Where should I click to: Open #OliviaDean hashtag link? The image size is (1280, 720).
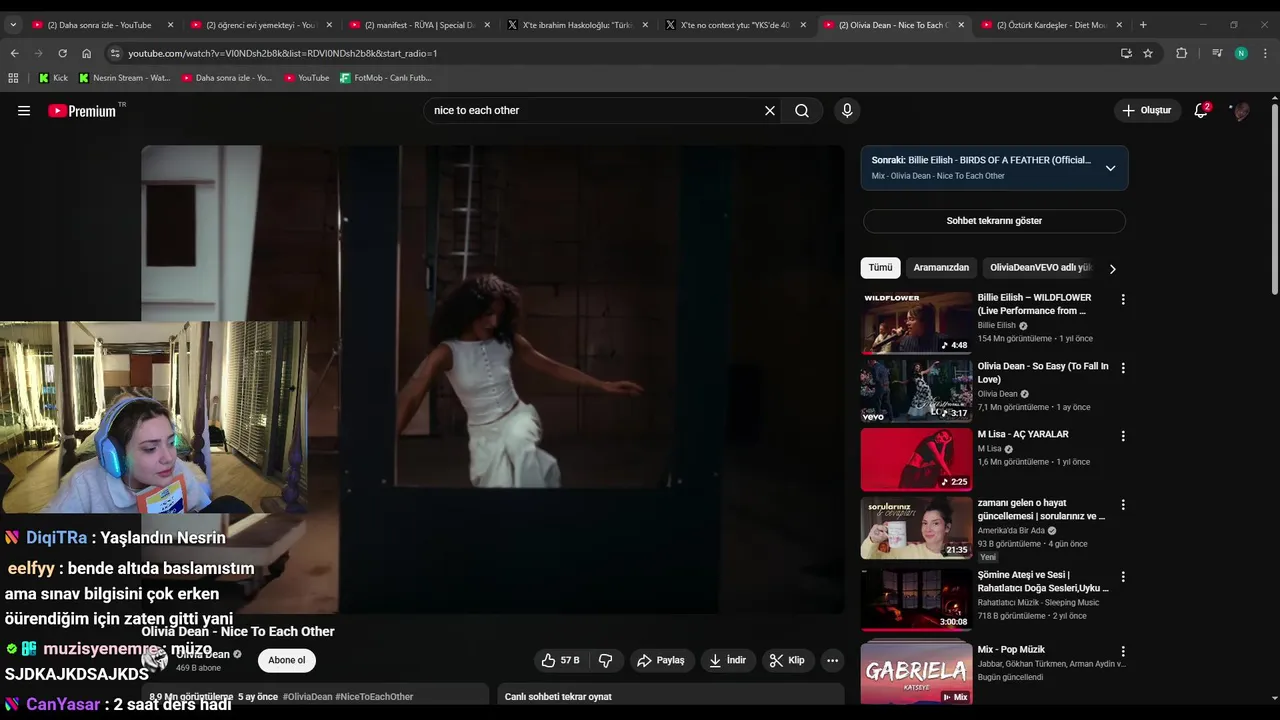tap(308, 697)
